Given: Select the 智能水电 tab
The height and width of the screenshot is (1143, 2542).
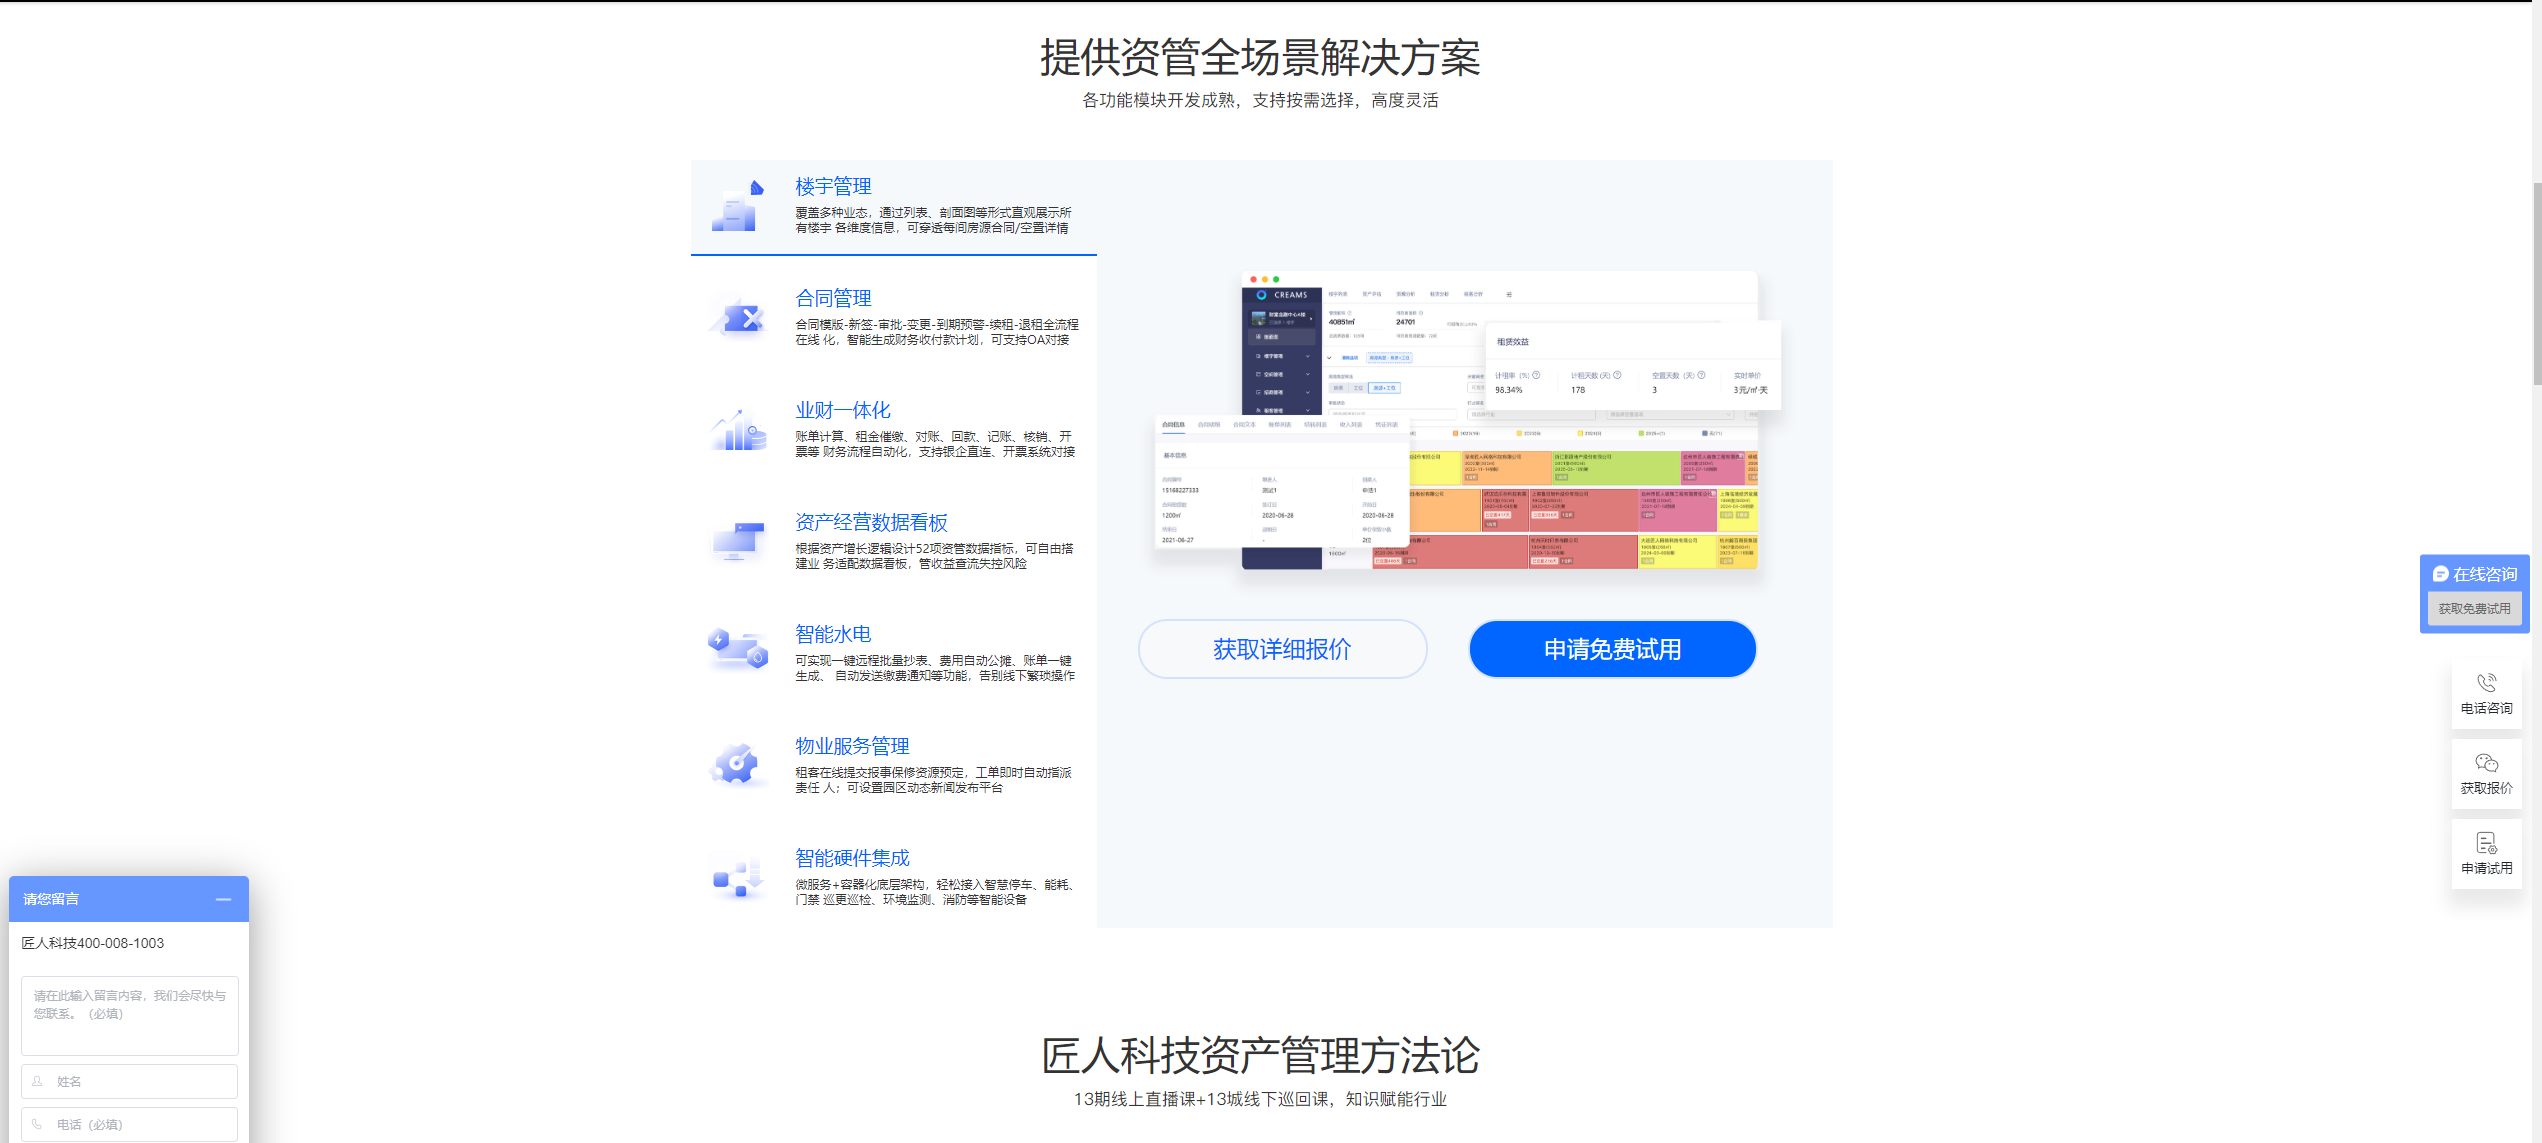Looking at the screenshot, I should point(893,655).
